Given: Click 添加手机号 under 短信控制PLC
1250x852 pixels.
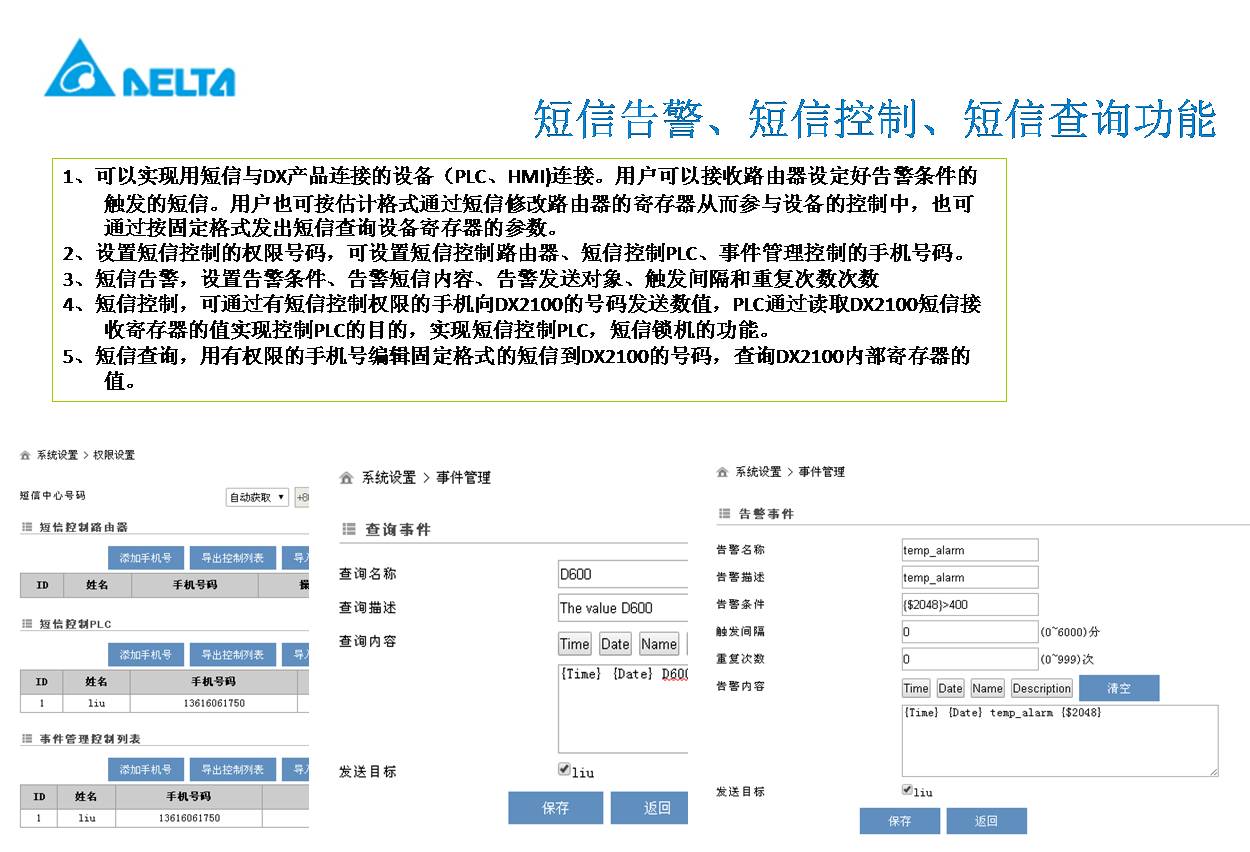Looking at the screenshot, I should click(146, 655).
